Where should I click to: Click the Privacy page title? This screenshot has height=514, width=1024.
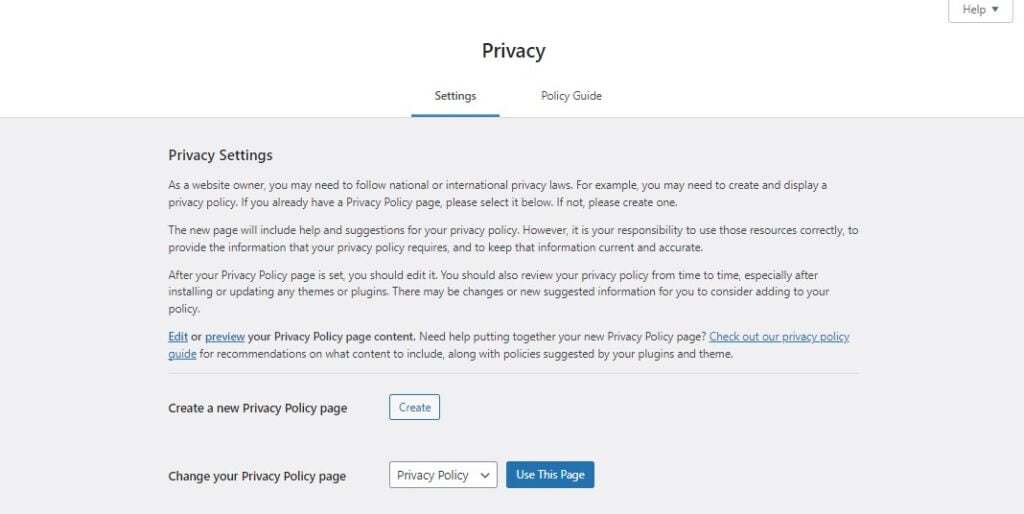tap(513, 51)
